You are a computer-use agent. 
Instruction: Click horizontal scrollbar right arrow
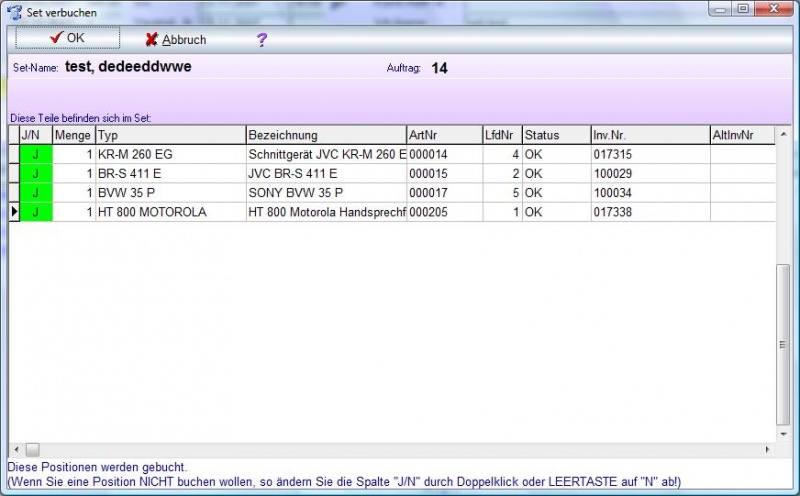point(768,450)
